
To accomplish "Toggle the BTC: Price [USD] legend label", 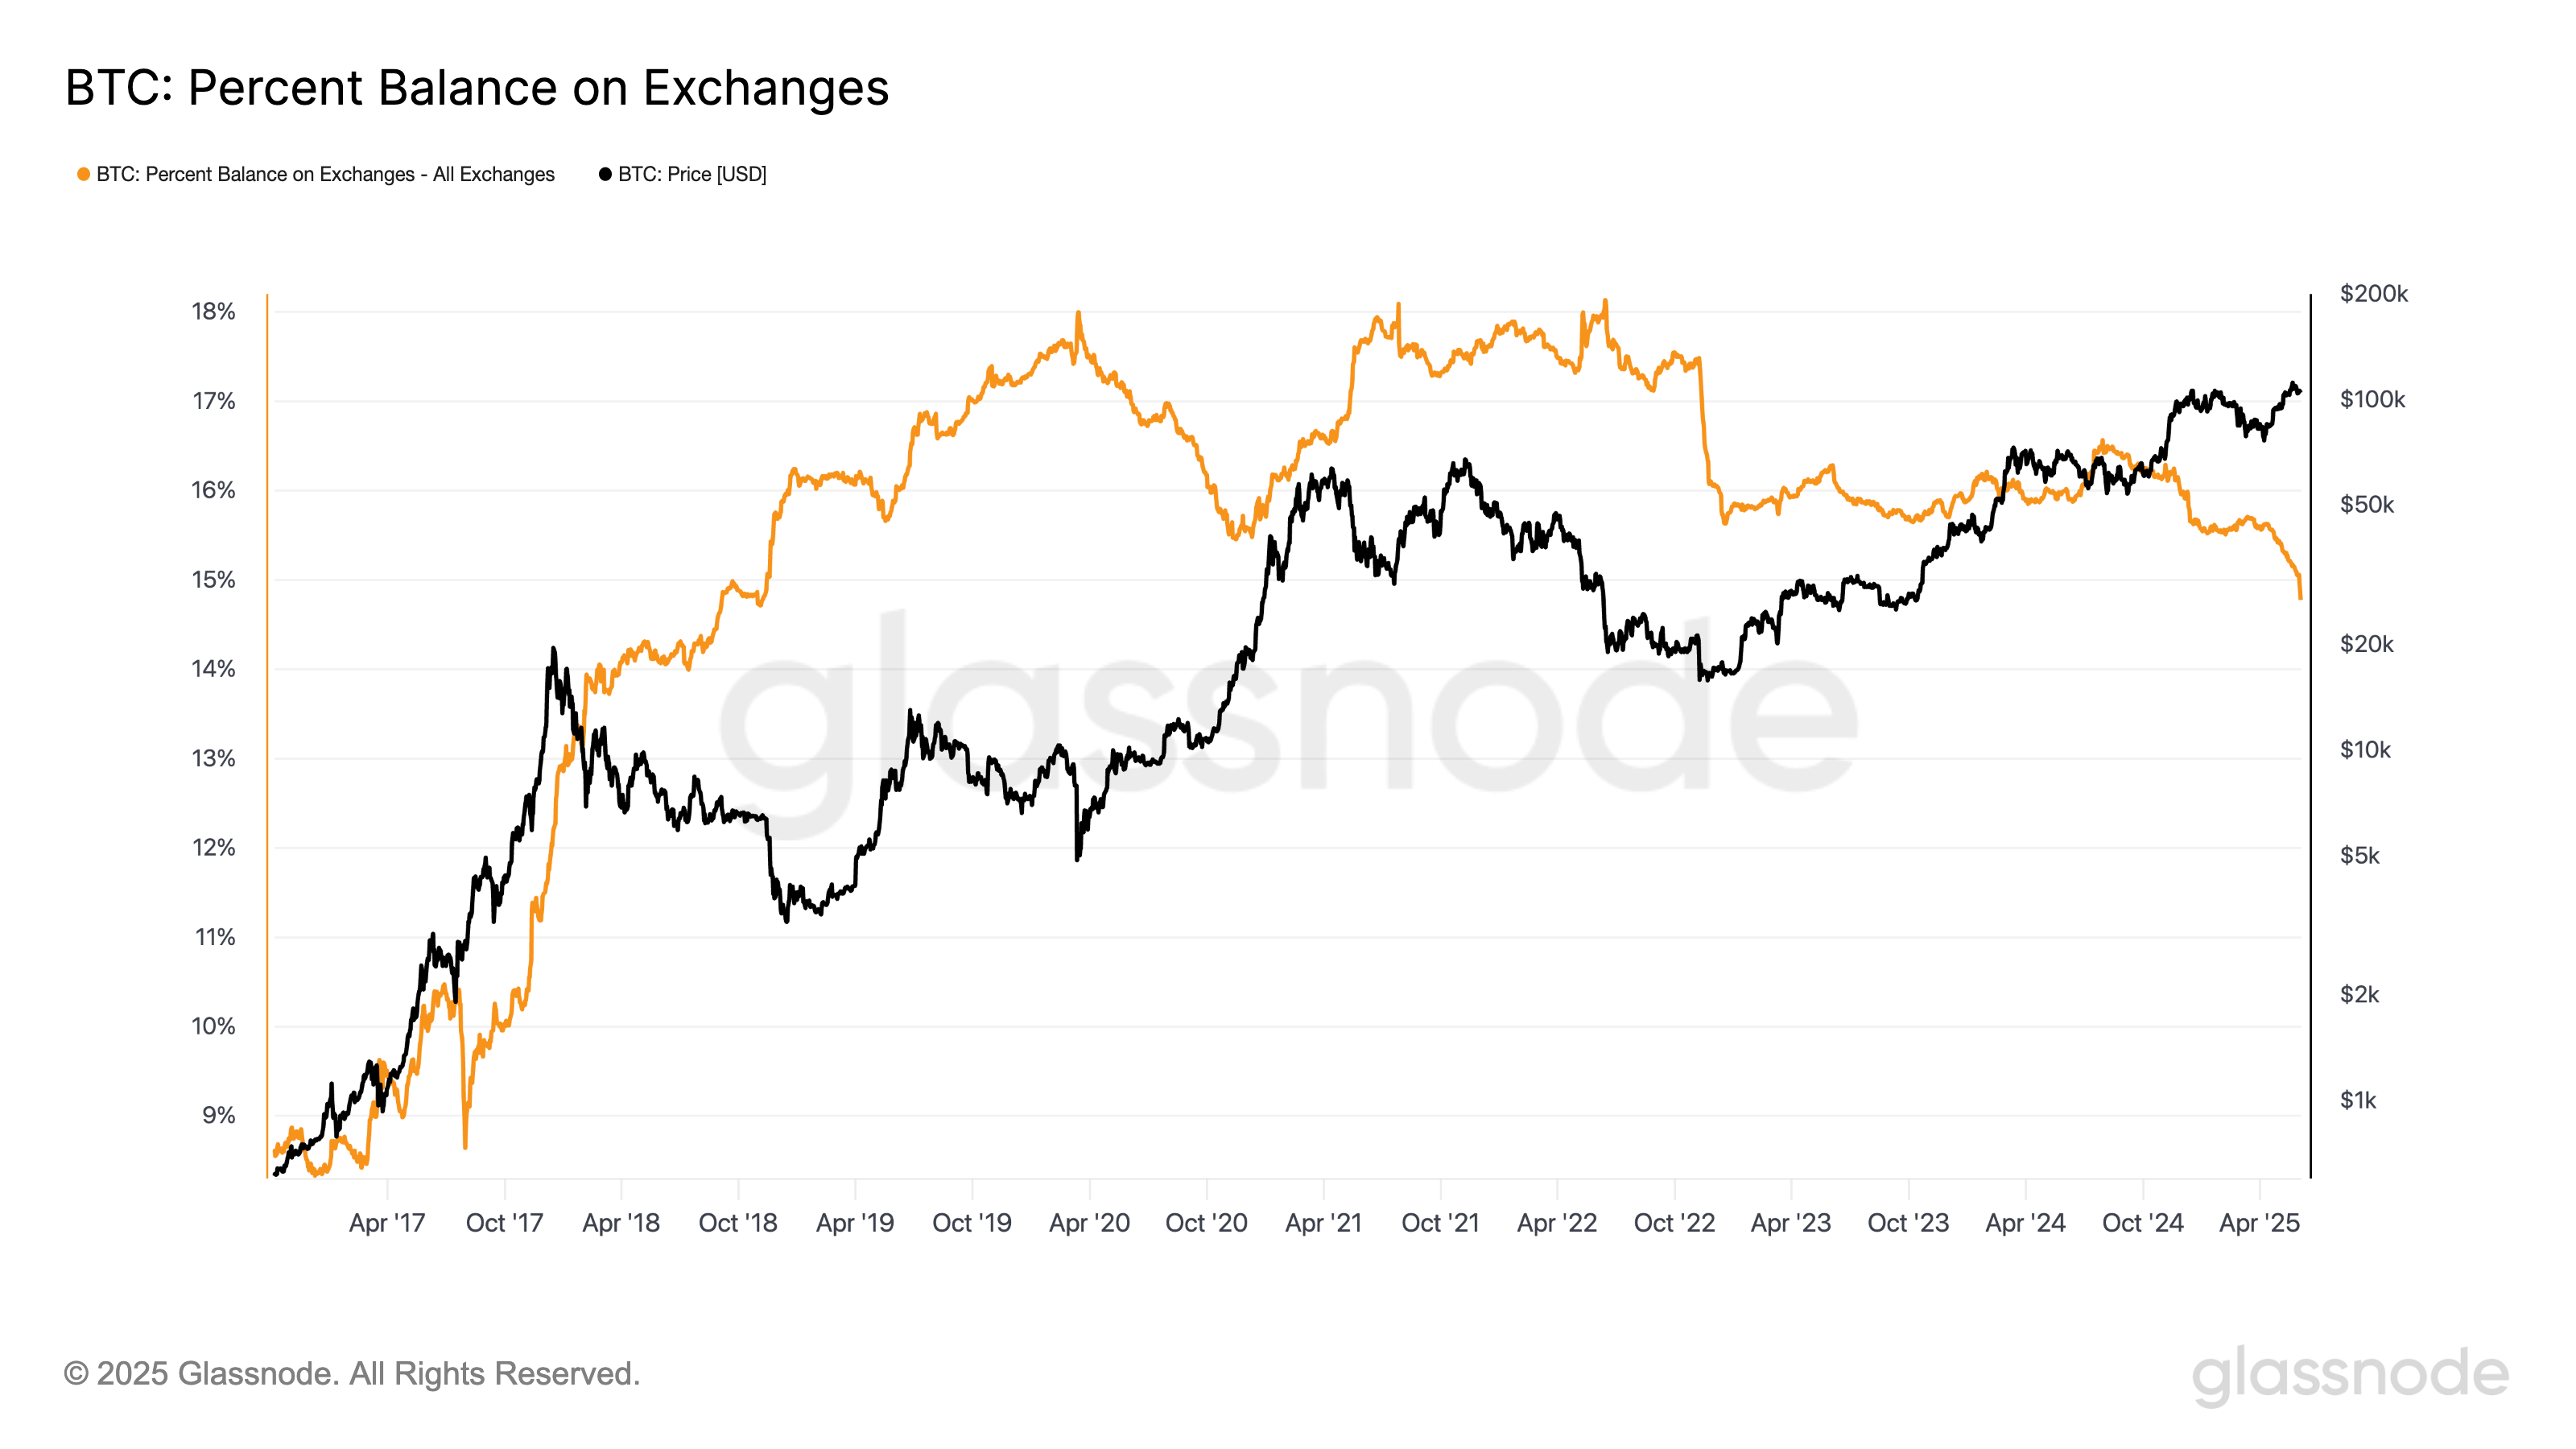I will point(692,175).
